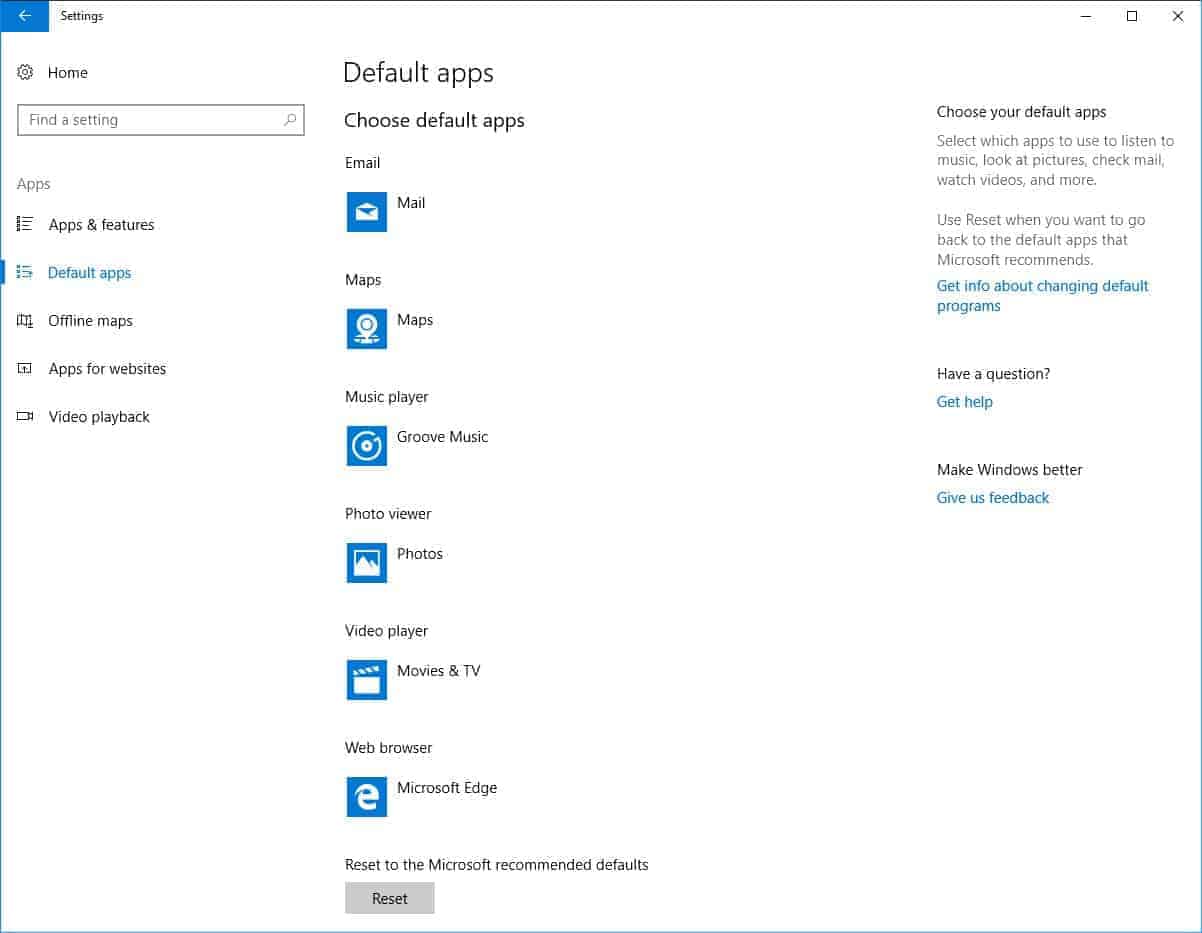Click the Apps & features list icon
The width and height of the screenshot is (1202, 933).
(x=25, y=224)
